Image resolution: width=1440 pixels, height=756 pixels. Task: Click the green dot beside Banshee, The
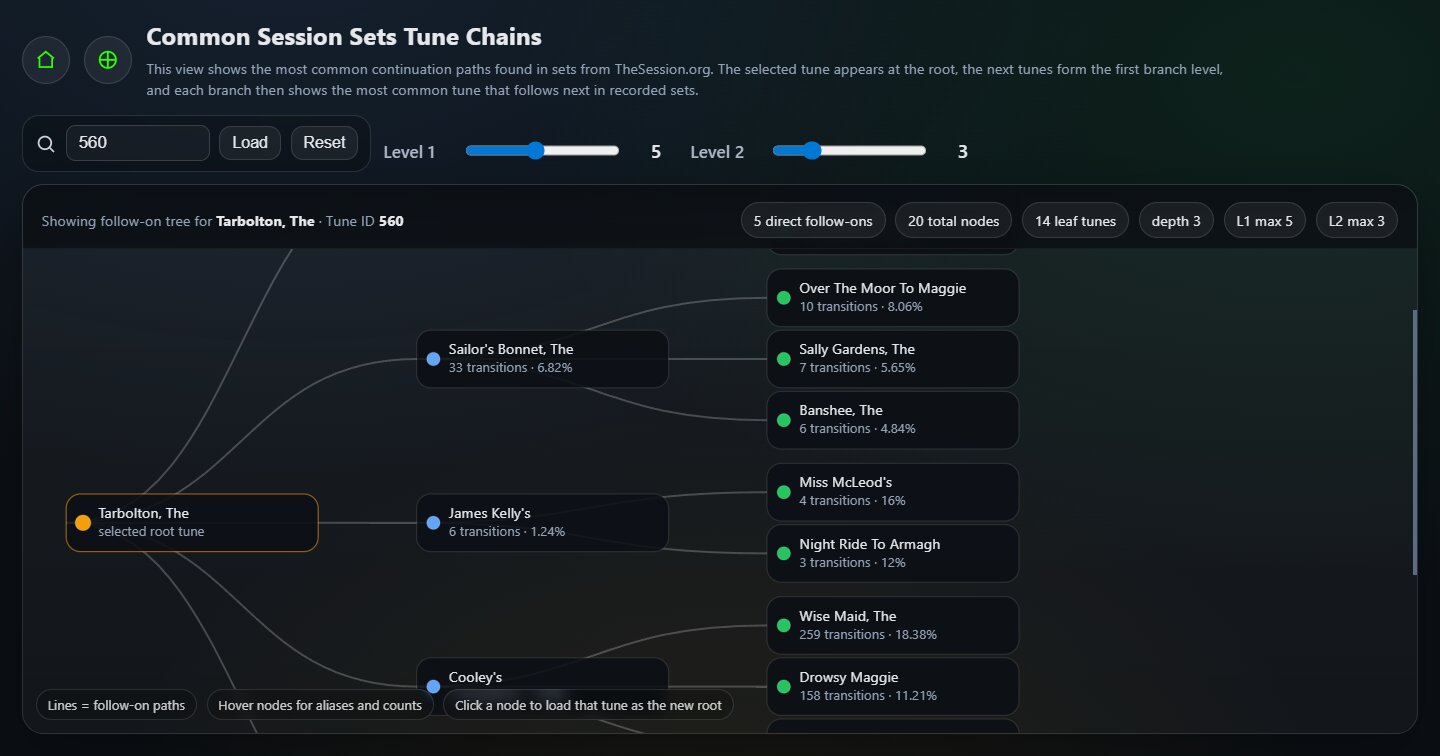[783, 420]
